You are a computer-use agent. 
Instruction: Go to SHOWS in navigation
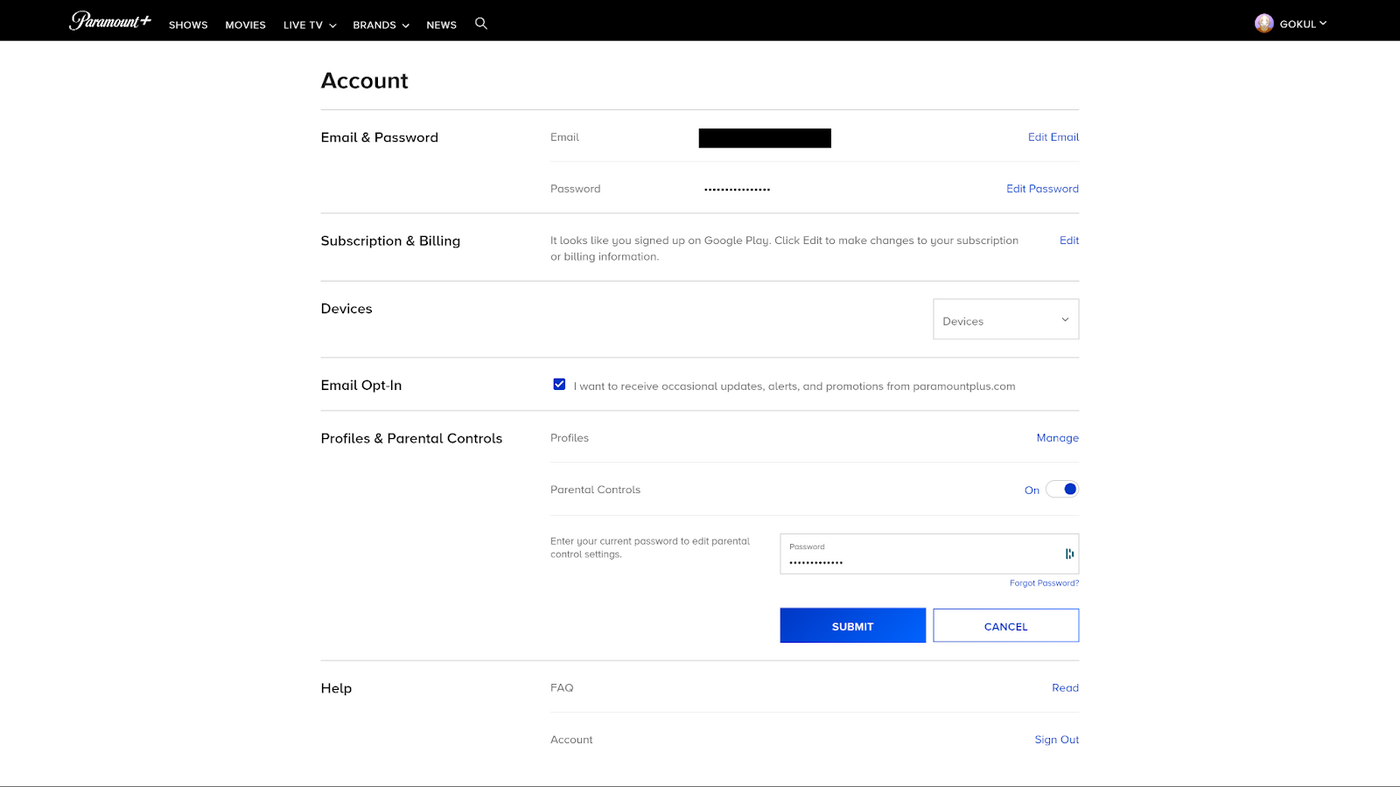coord(188,25)
